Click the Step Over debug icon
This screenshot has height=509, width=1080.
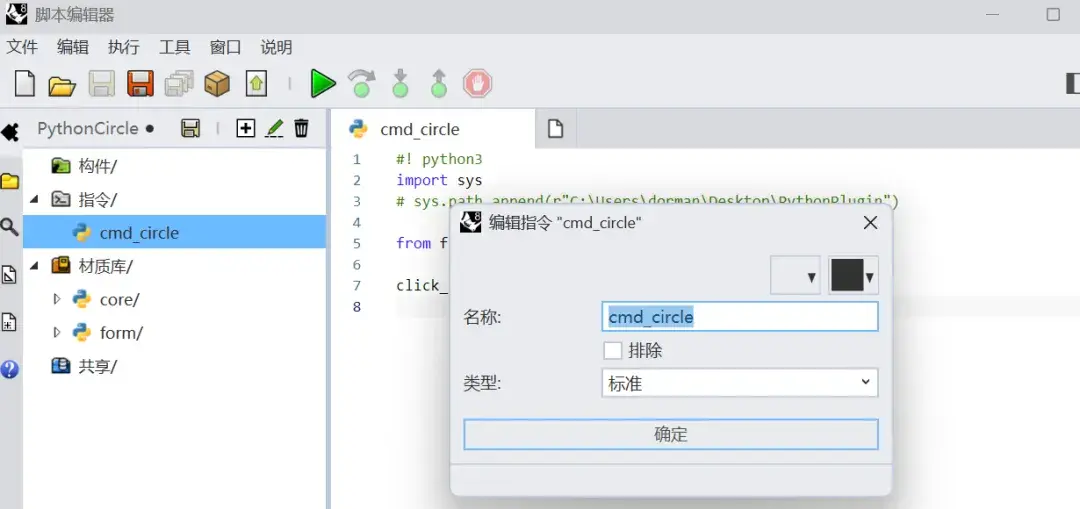coord(362,84)
